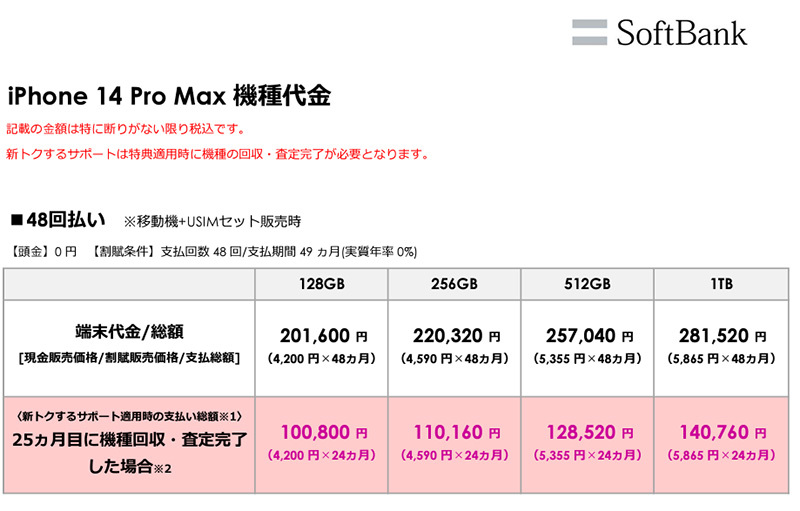Viewport: 800px width, 511px height.
Task: Click the SoftBank logo icon
Action: (x=589, y=32)
